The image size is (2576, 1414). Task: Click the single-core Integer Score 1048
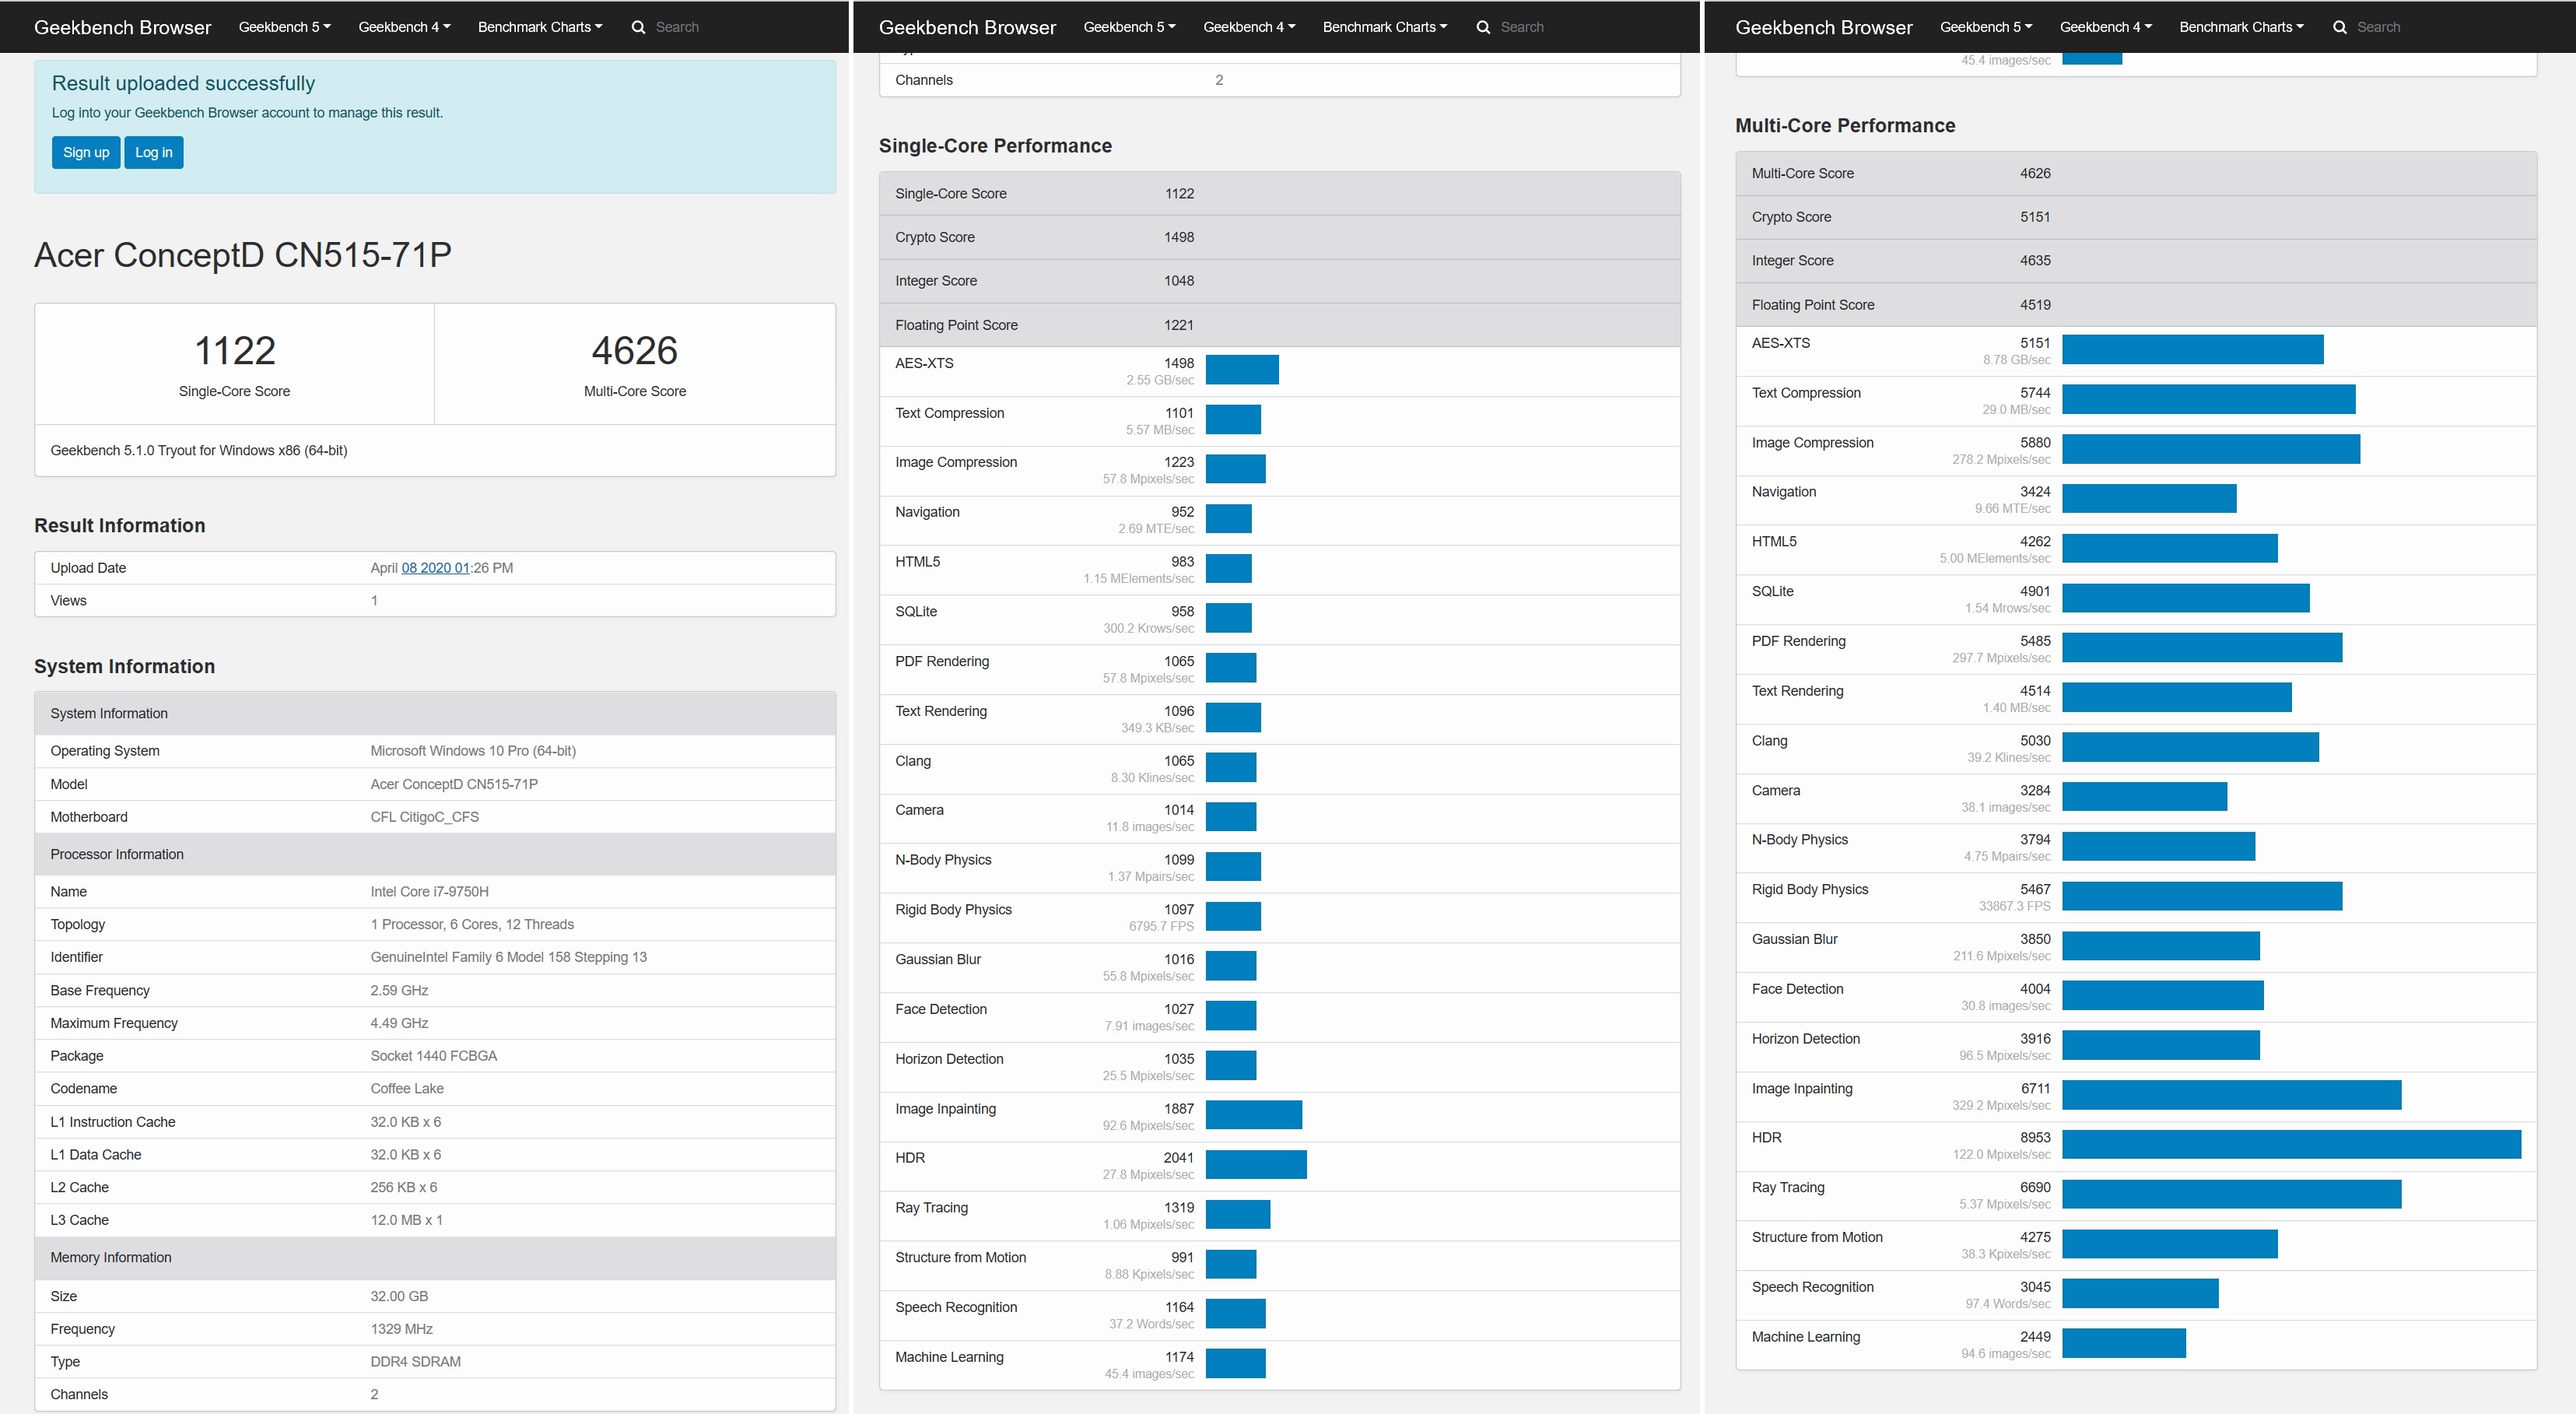pos(1179,281)
